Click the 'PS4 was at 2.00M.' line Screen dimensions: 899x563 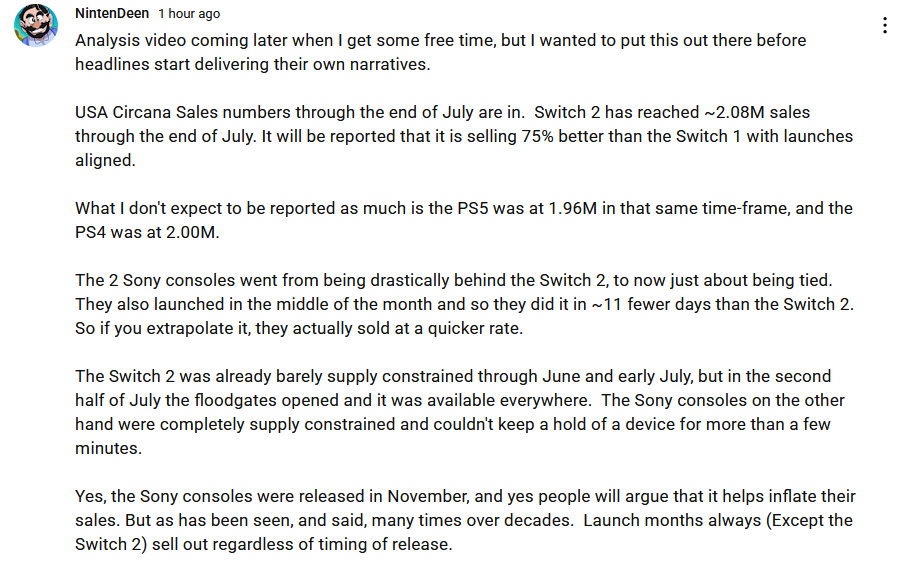click(147, 232)
